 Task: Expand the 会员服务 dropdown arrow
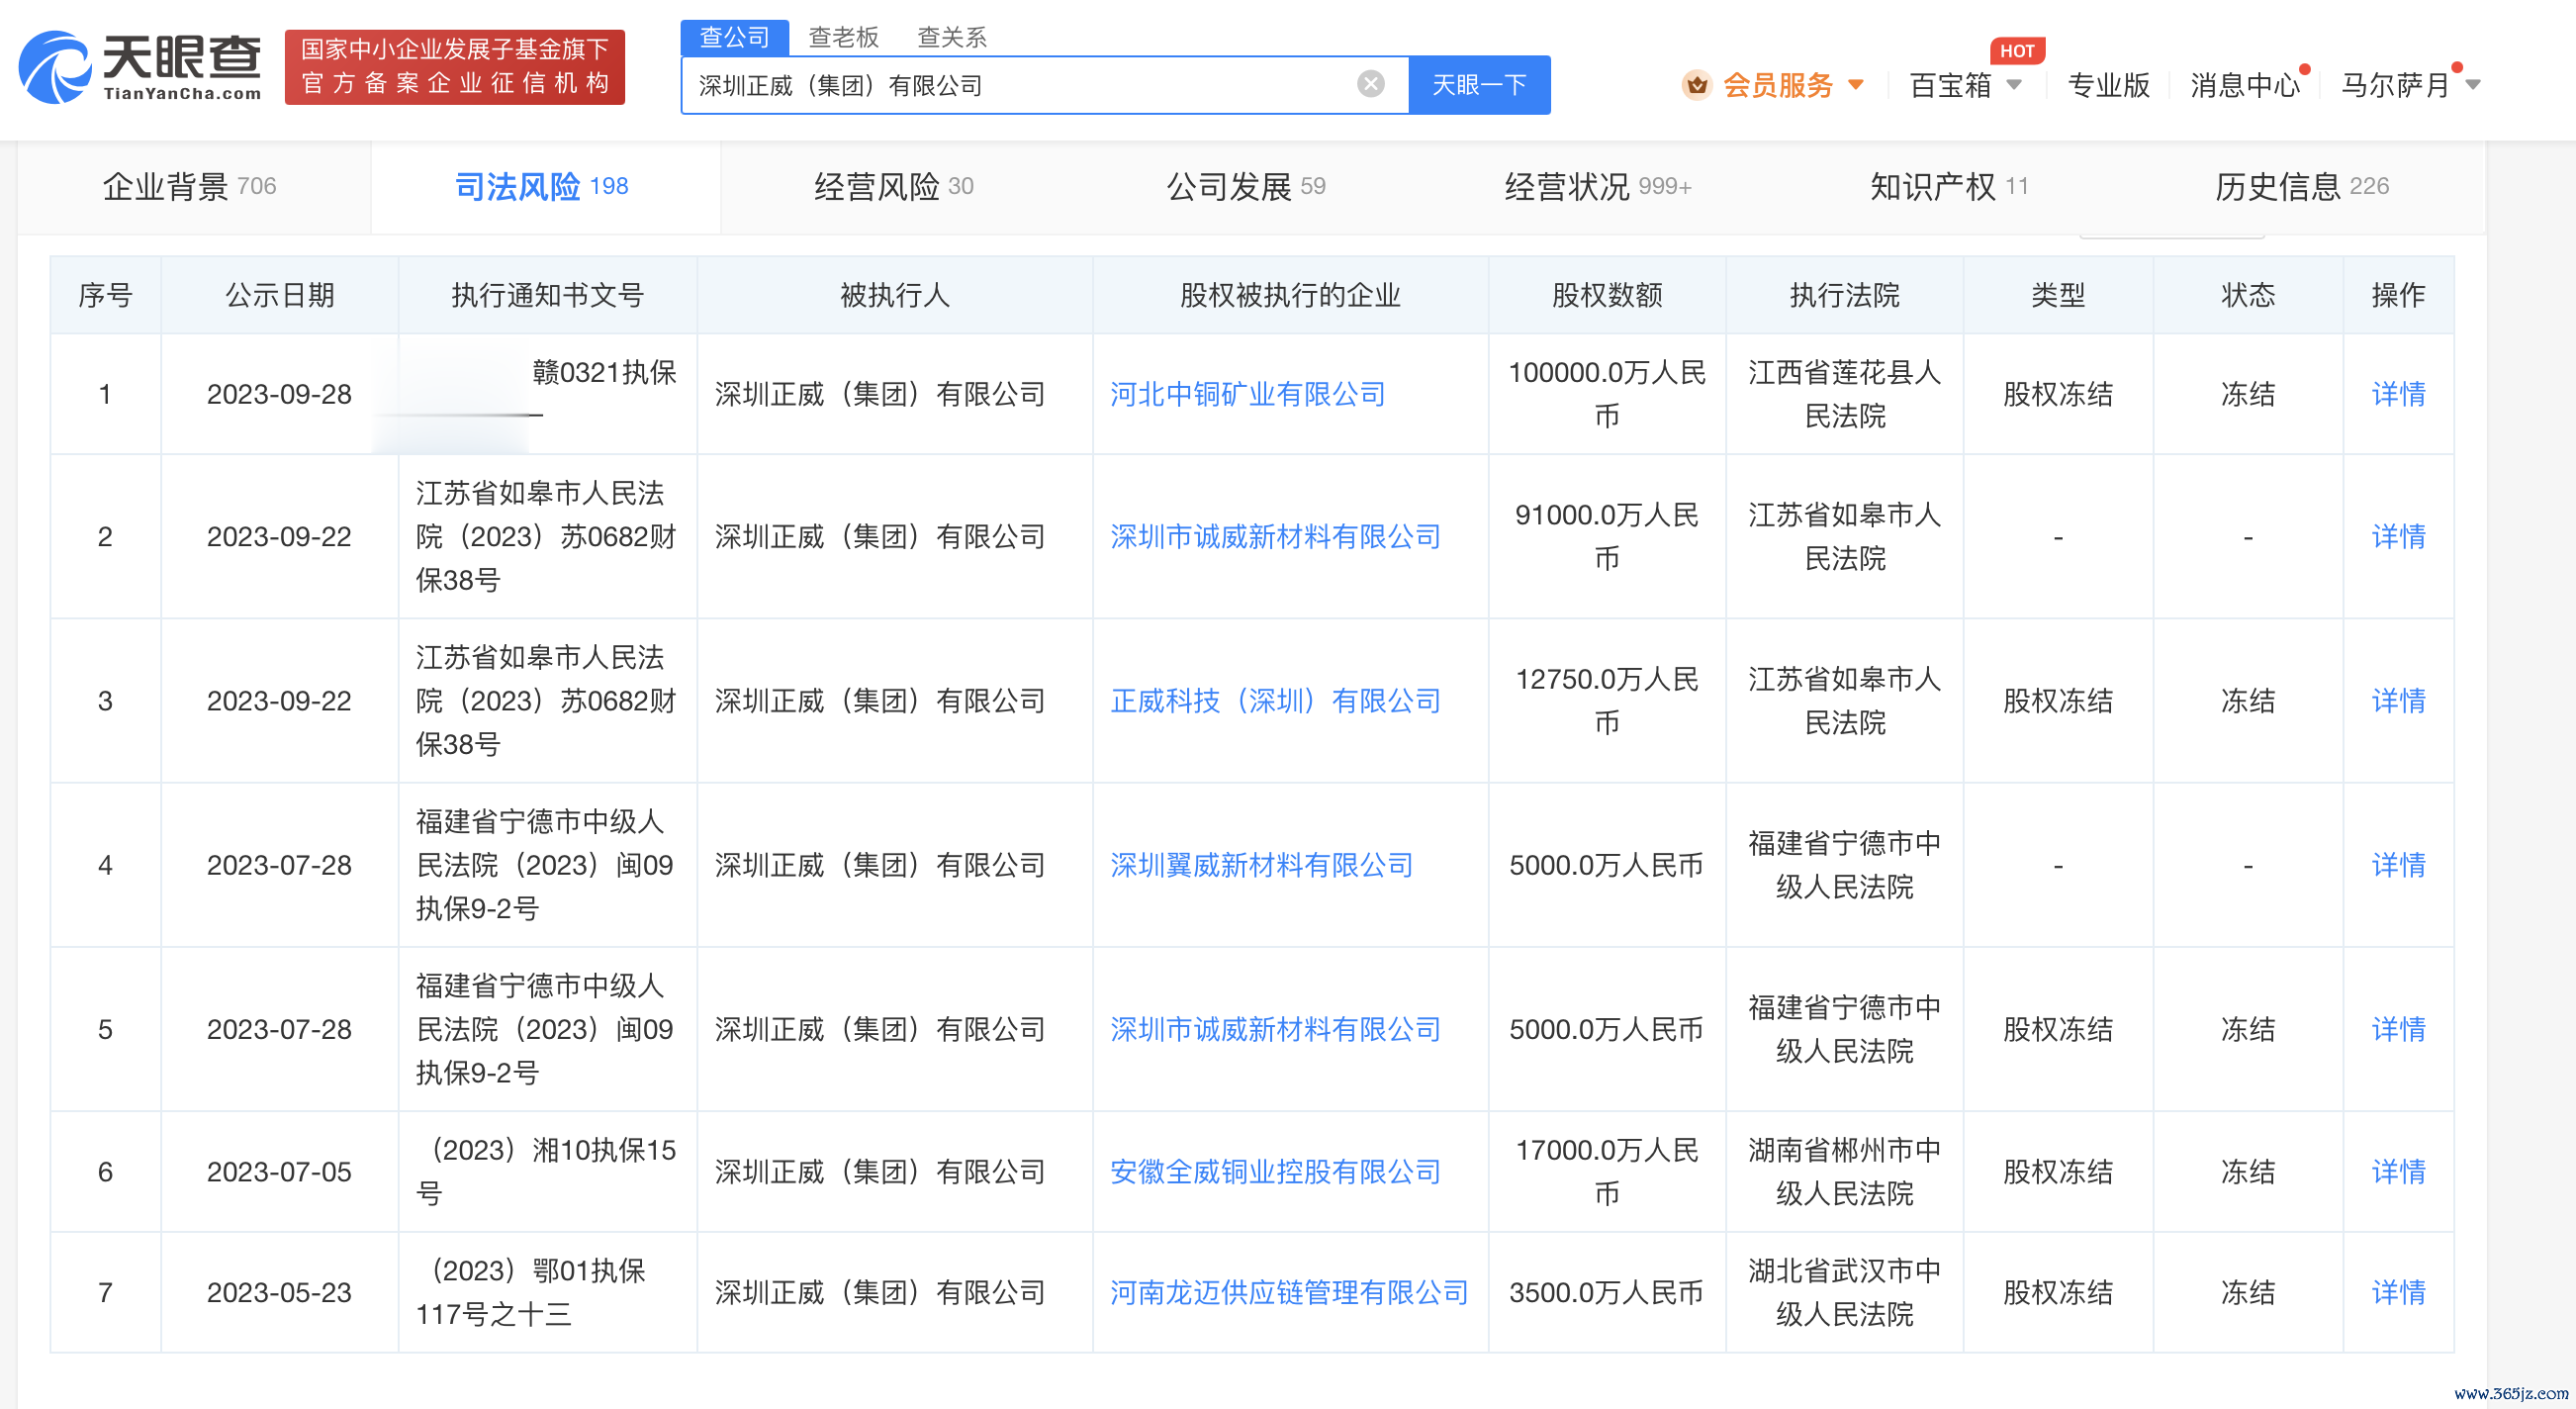coord(1856,85)
